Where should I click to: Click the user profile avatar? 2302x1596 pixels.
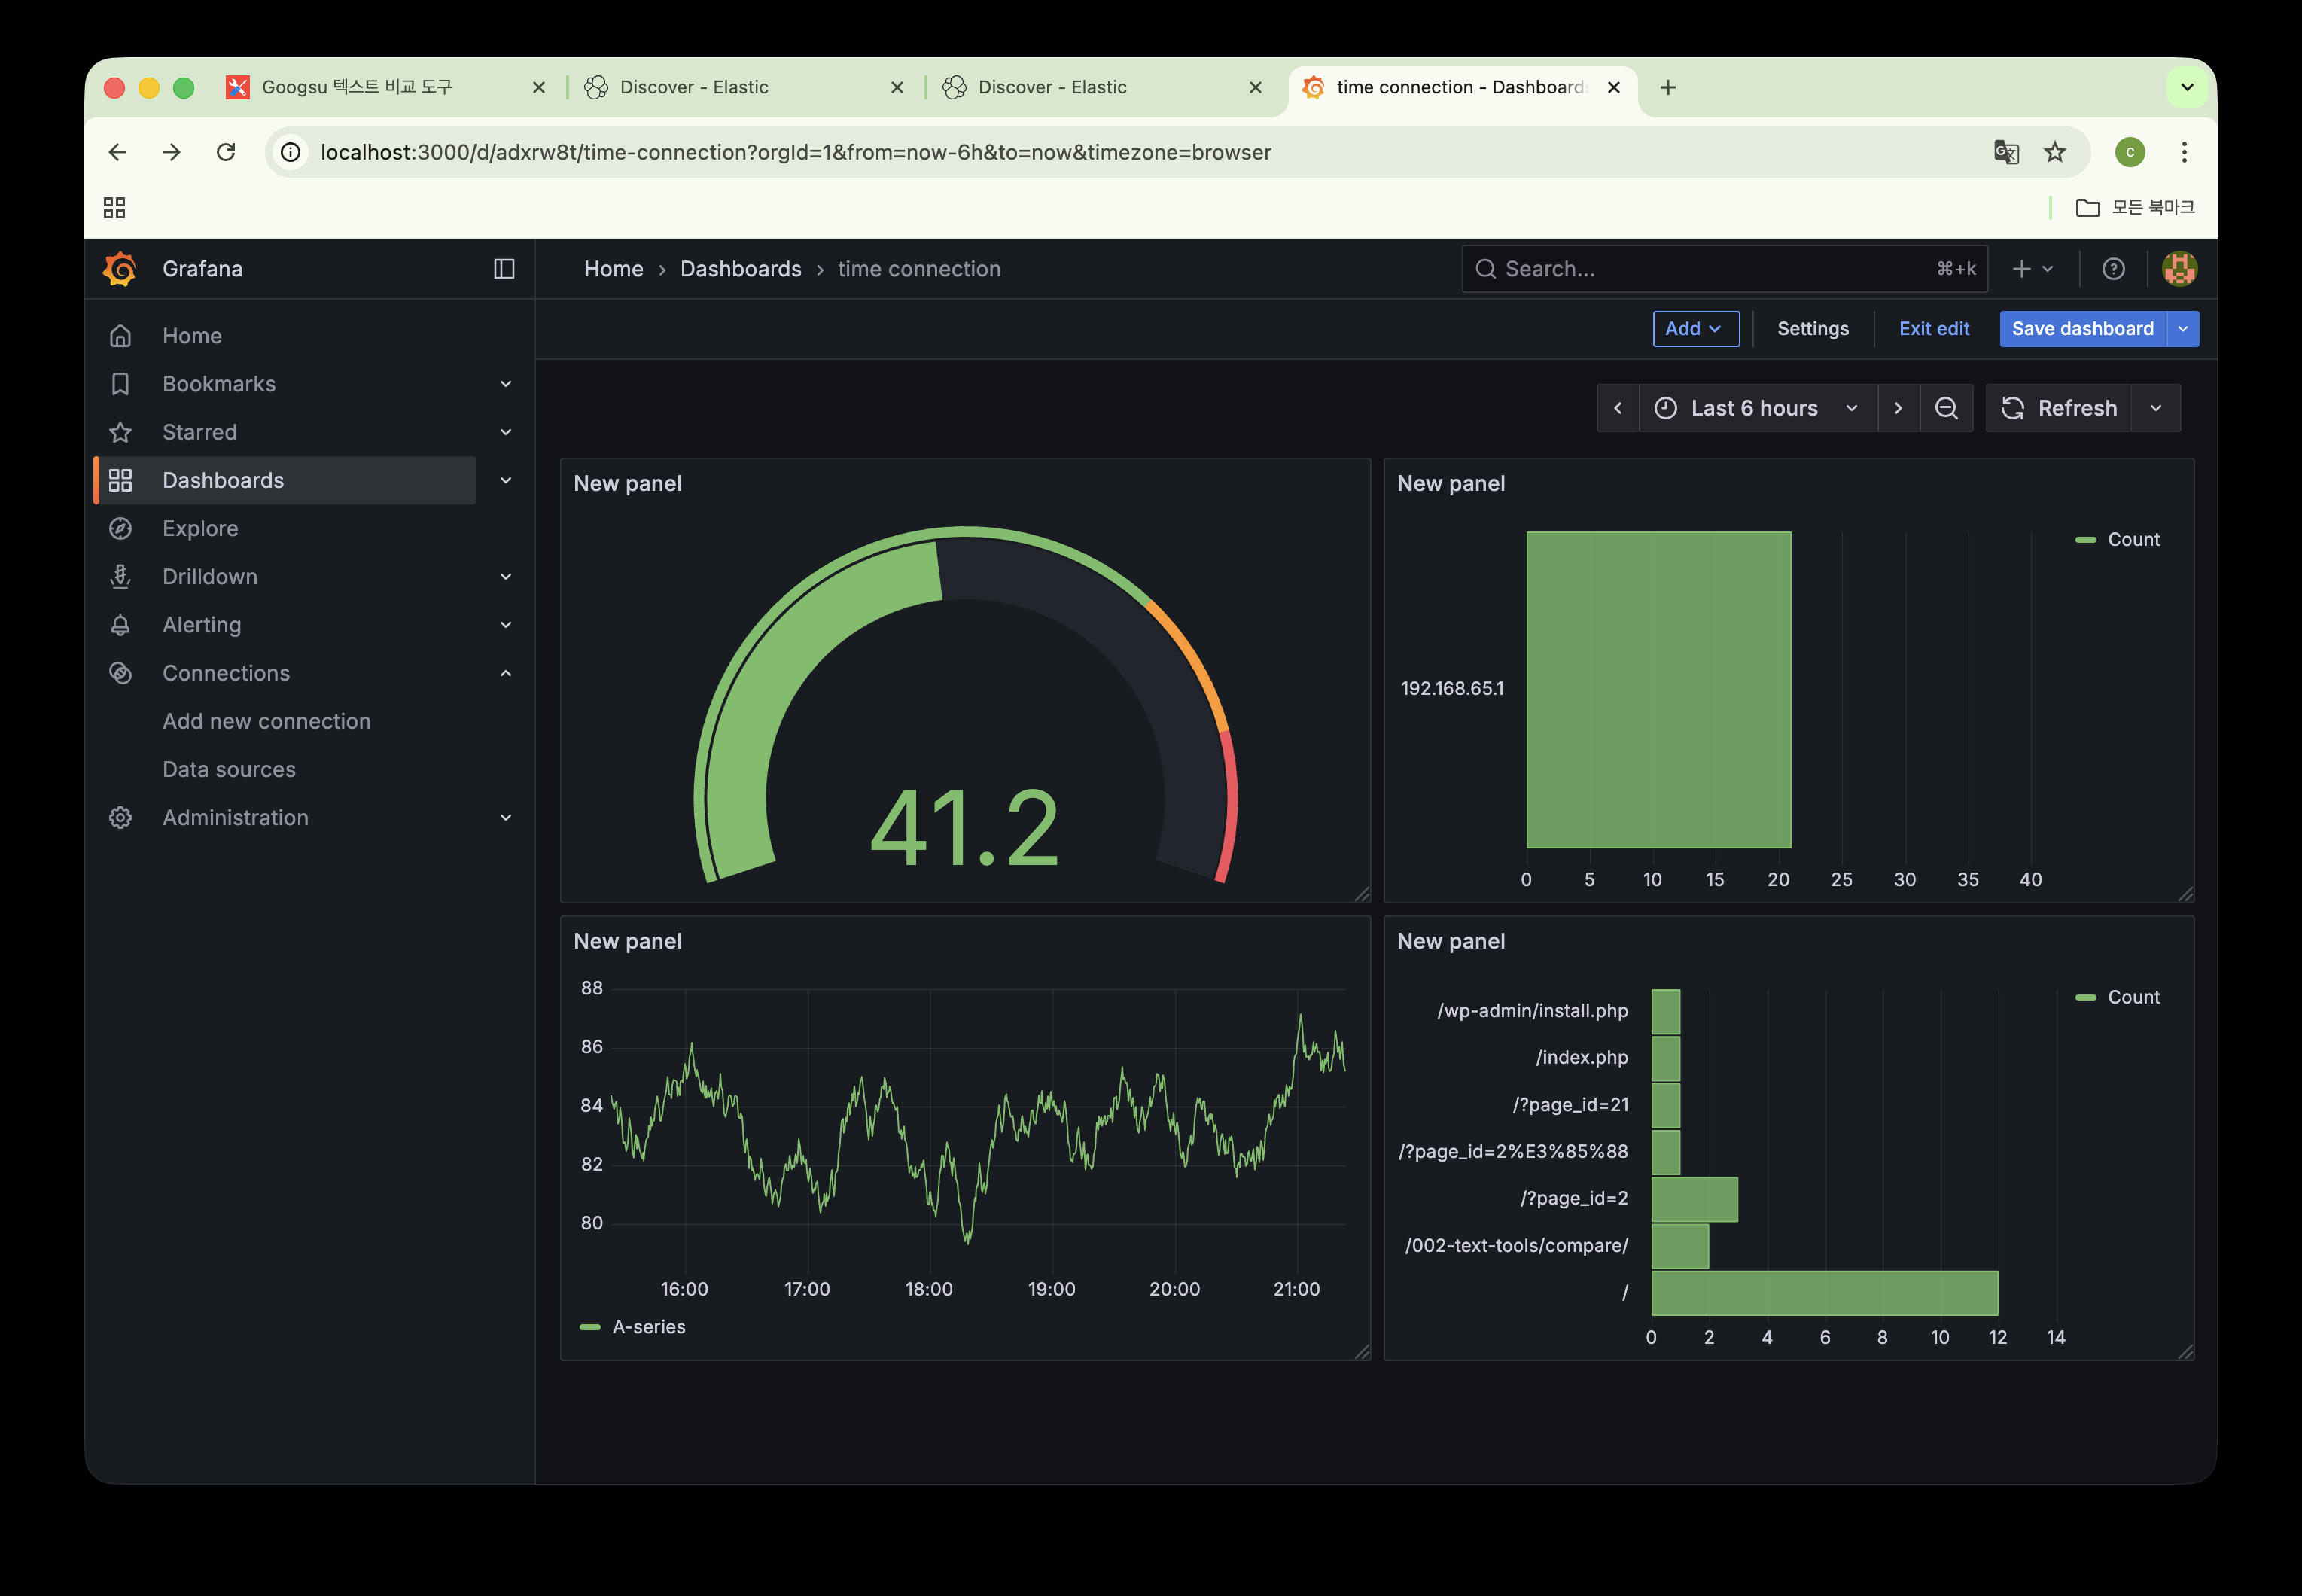pos(2179,269)
